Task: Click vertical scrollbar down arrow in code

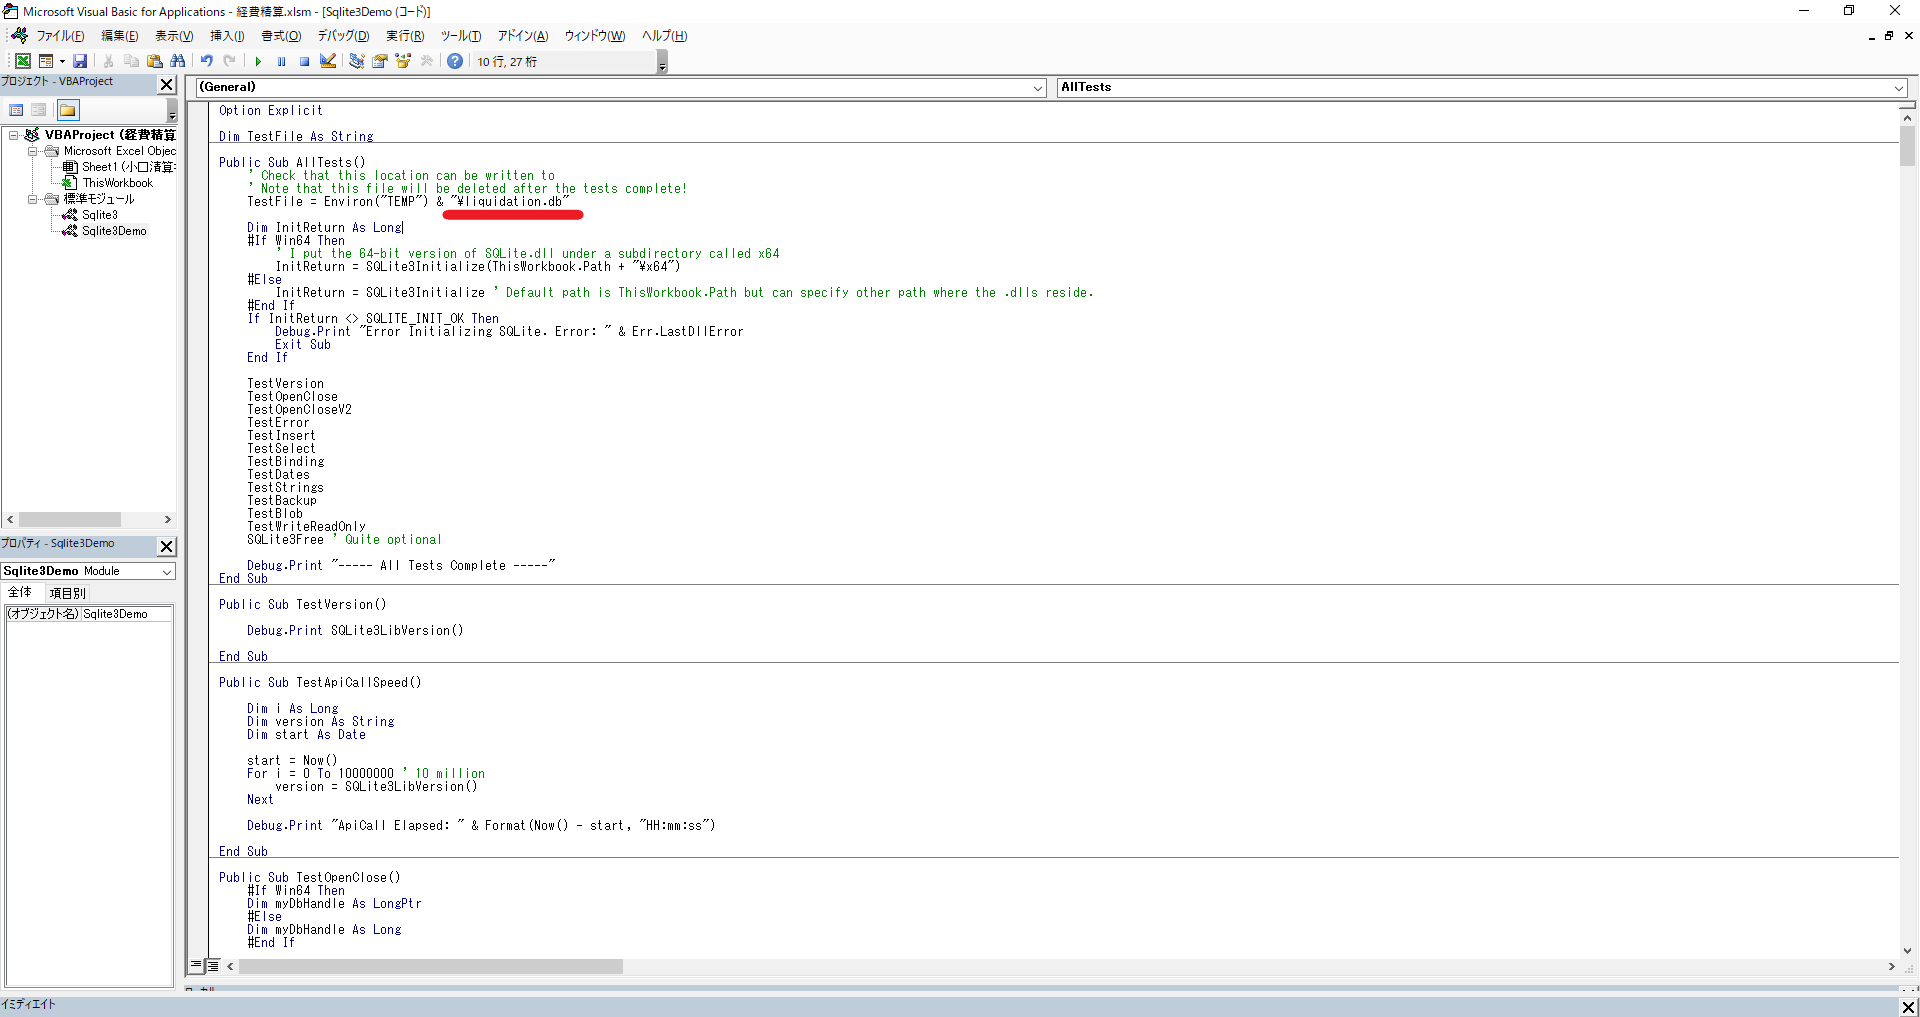Action: tap(1908, 951)
